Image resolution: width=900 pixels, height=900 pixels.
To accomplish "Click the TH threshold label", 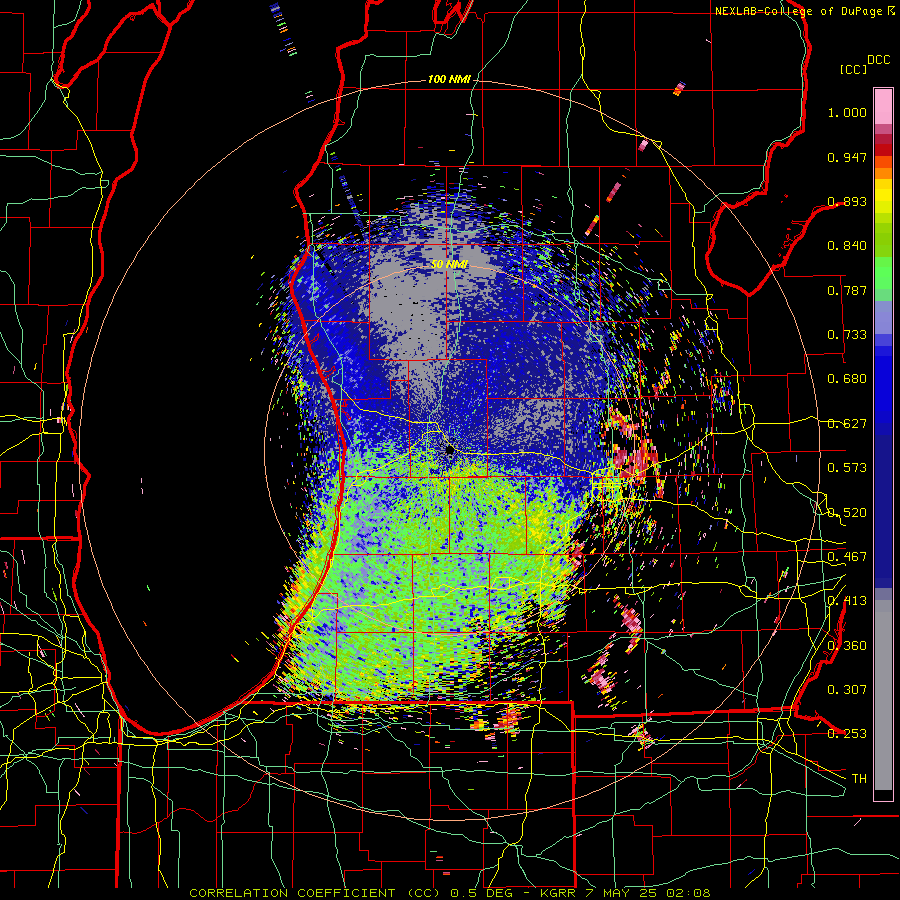I will point(859,779).
